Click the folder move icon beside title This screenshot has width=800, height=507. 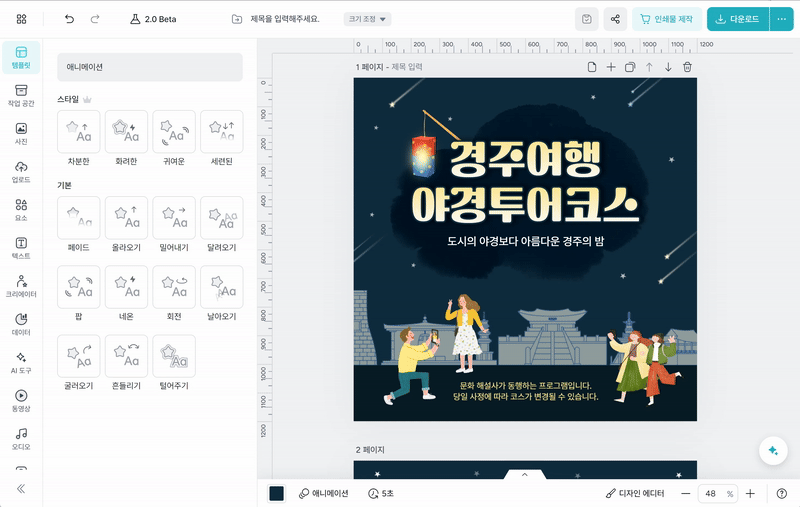pyautogui.click(x=237, y=19)
